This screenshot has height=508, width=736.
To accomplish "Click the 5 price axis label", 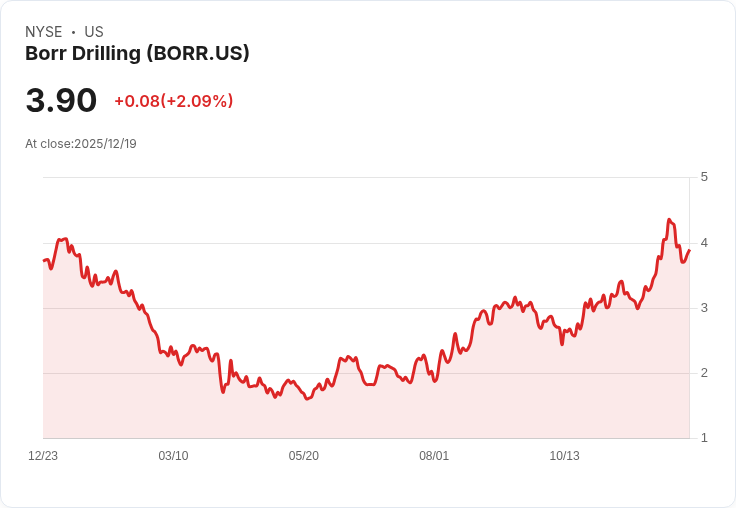I will 704,177.
